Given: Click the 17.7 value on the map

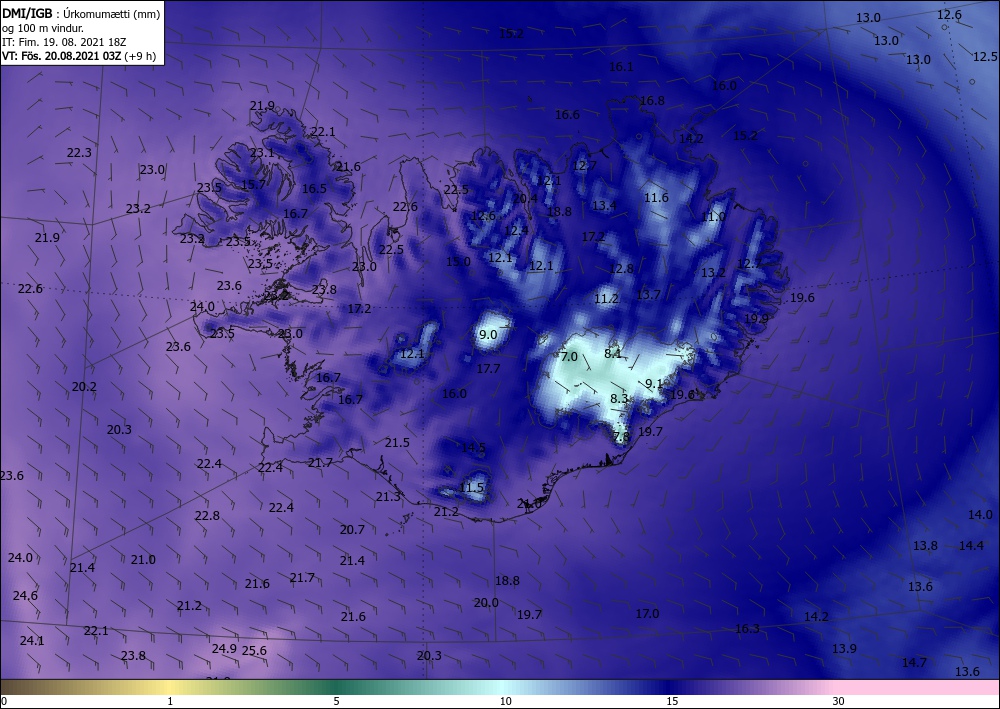Looking at the screenshot, I should [489, 369].
